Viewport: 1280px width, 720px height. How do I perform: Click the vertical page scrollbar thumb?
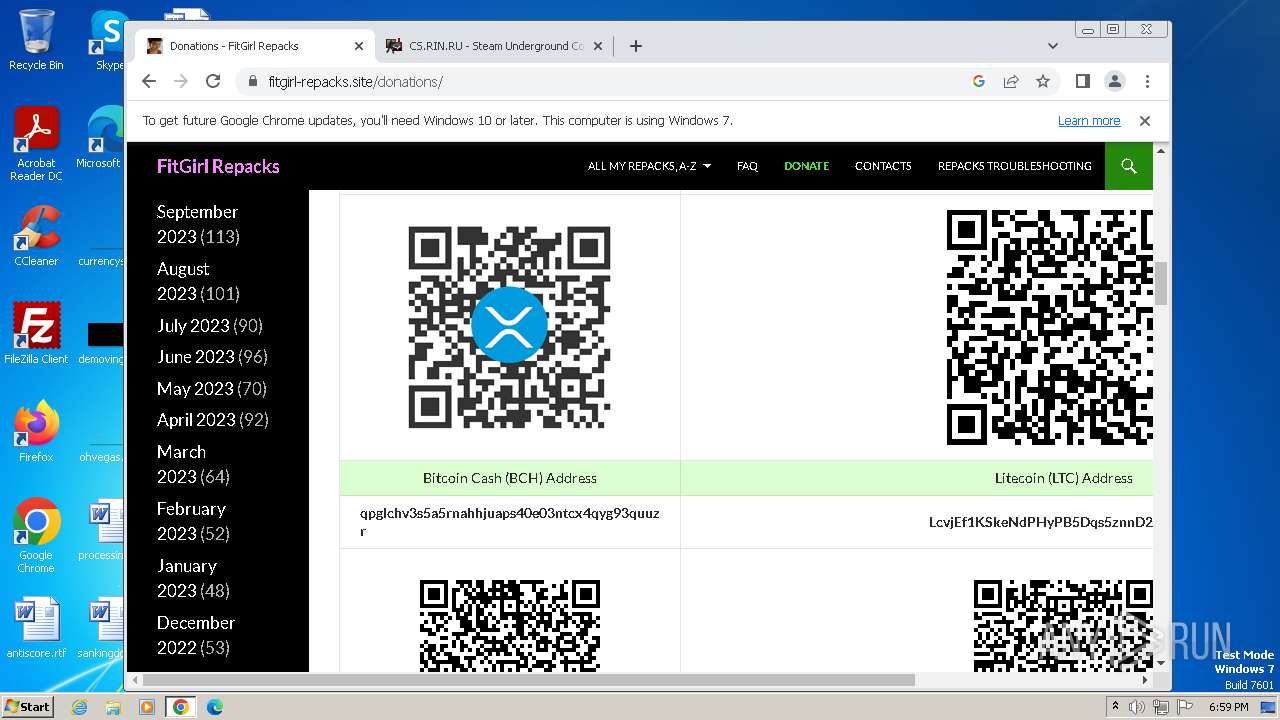pyautogui.click(x=1161, y=283)
